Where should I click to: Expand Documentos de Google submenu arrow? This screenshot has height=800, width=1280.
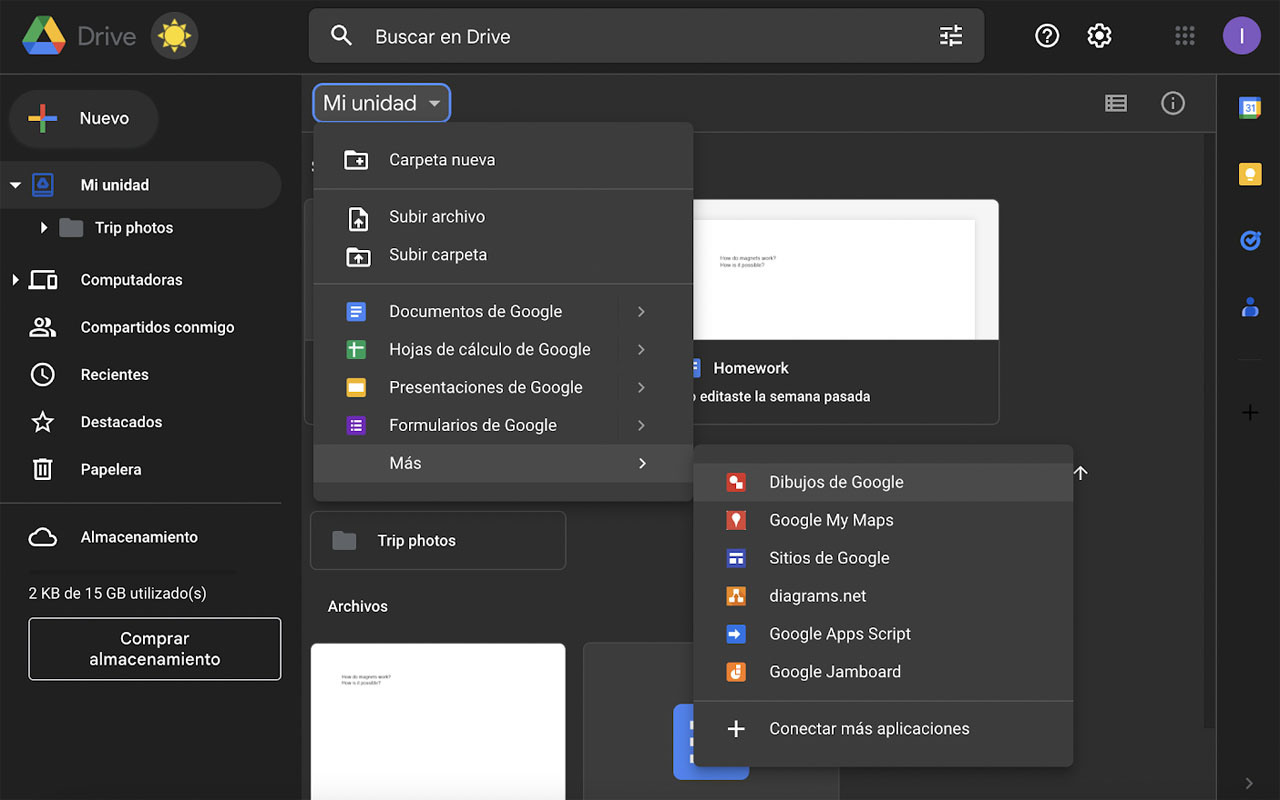coord(642,312)
